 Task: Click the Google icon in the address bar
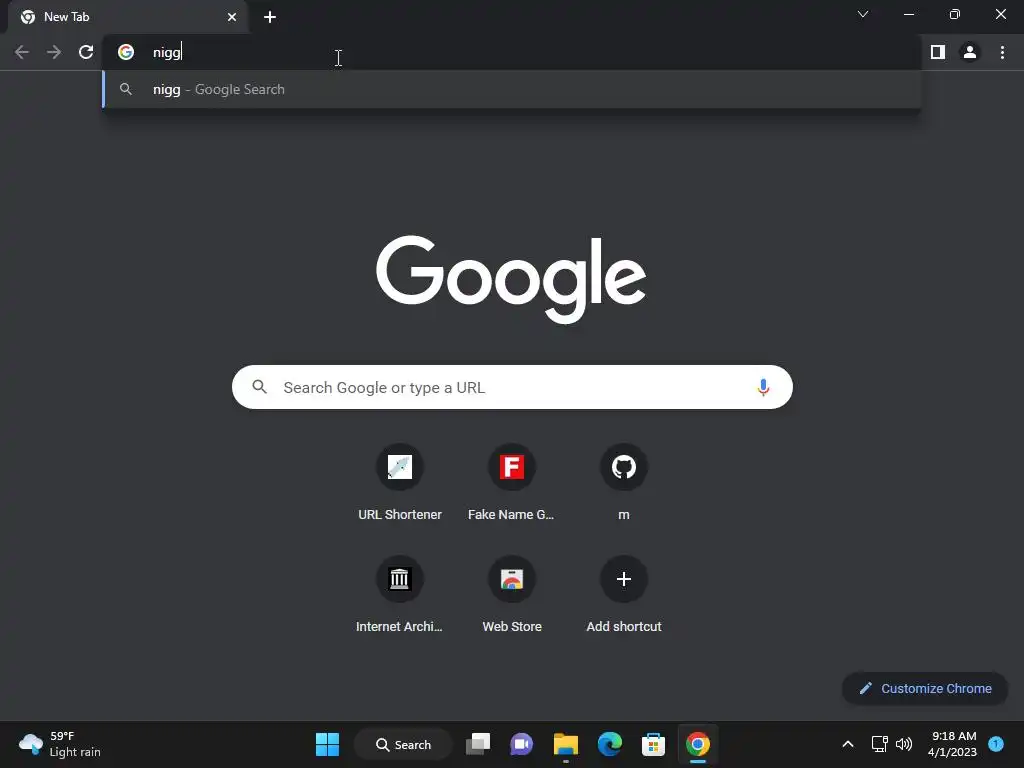[x=126, y=52]
